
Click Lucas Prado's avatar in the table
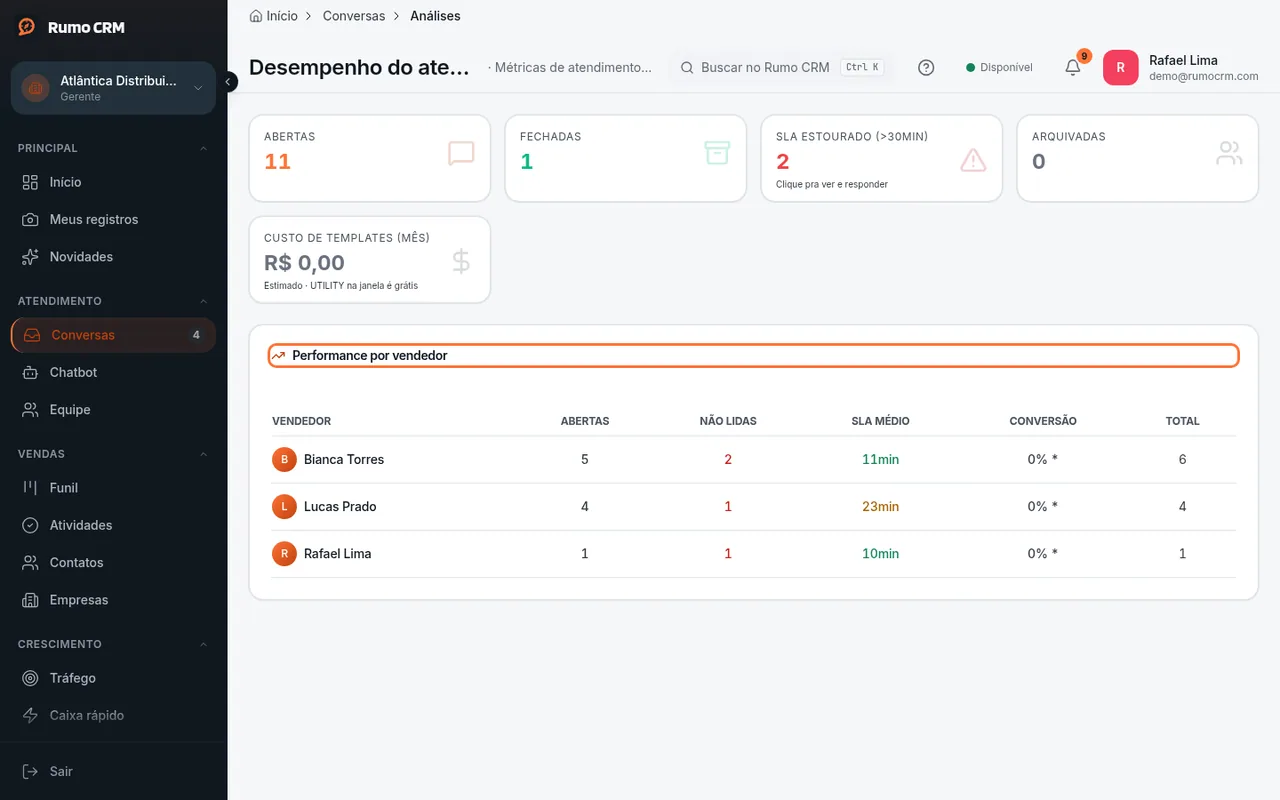tap(284, 507)
